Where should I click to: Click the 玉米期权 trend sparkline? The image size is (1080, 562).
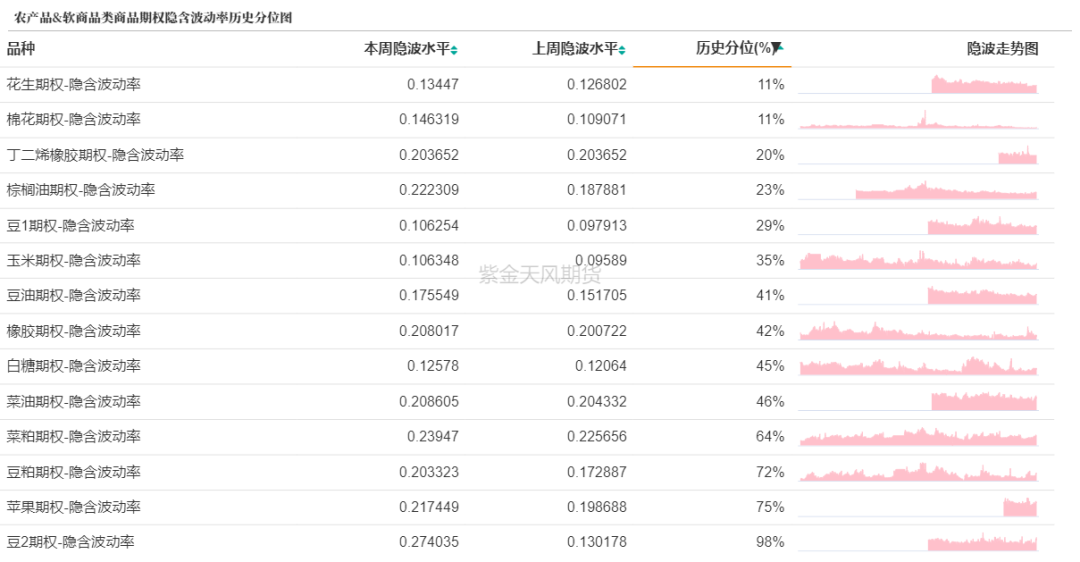[x=918, y=261]
